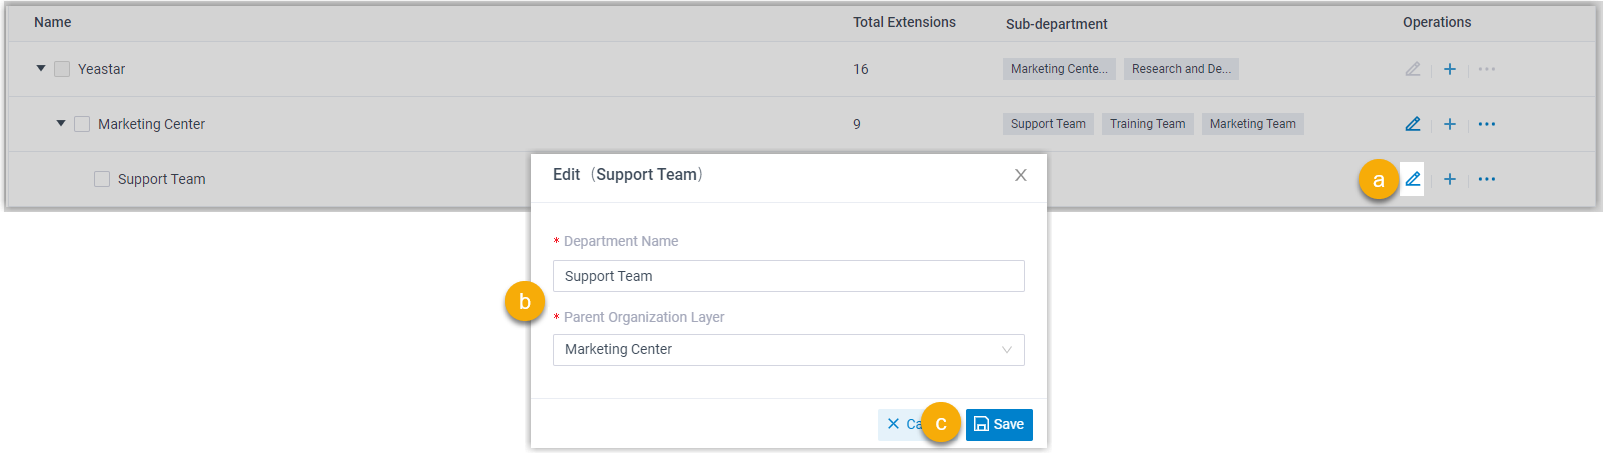Click the edit pencil for Marketing Center row
Viewport: 1603px width, 454px height.
tap(1412, 124)
